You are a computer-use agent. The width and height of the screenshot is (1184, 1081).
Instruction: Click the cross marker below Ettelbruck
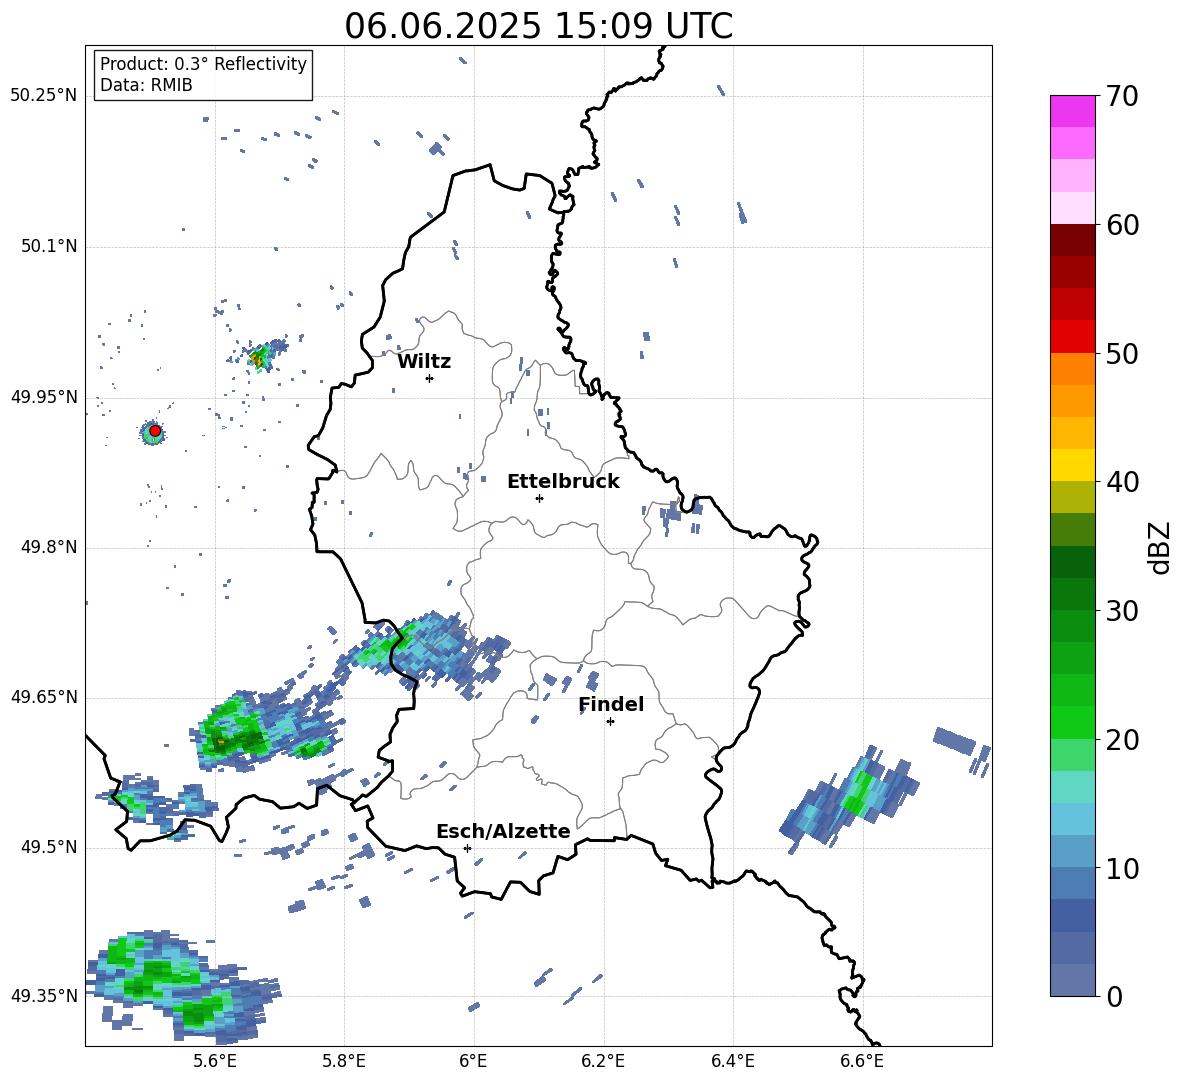click(539, 498)
